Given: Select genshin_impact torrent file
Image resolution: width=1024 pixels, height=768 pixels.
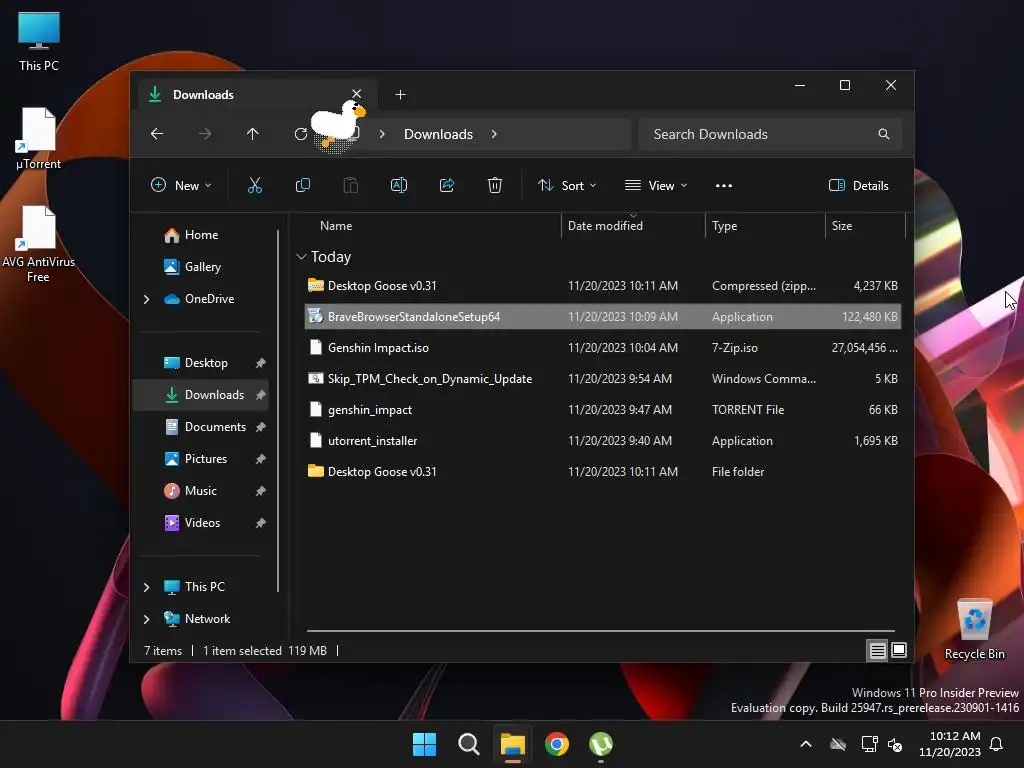Looking at the screenshot, I should 603,410.
